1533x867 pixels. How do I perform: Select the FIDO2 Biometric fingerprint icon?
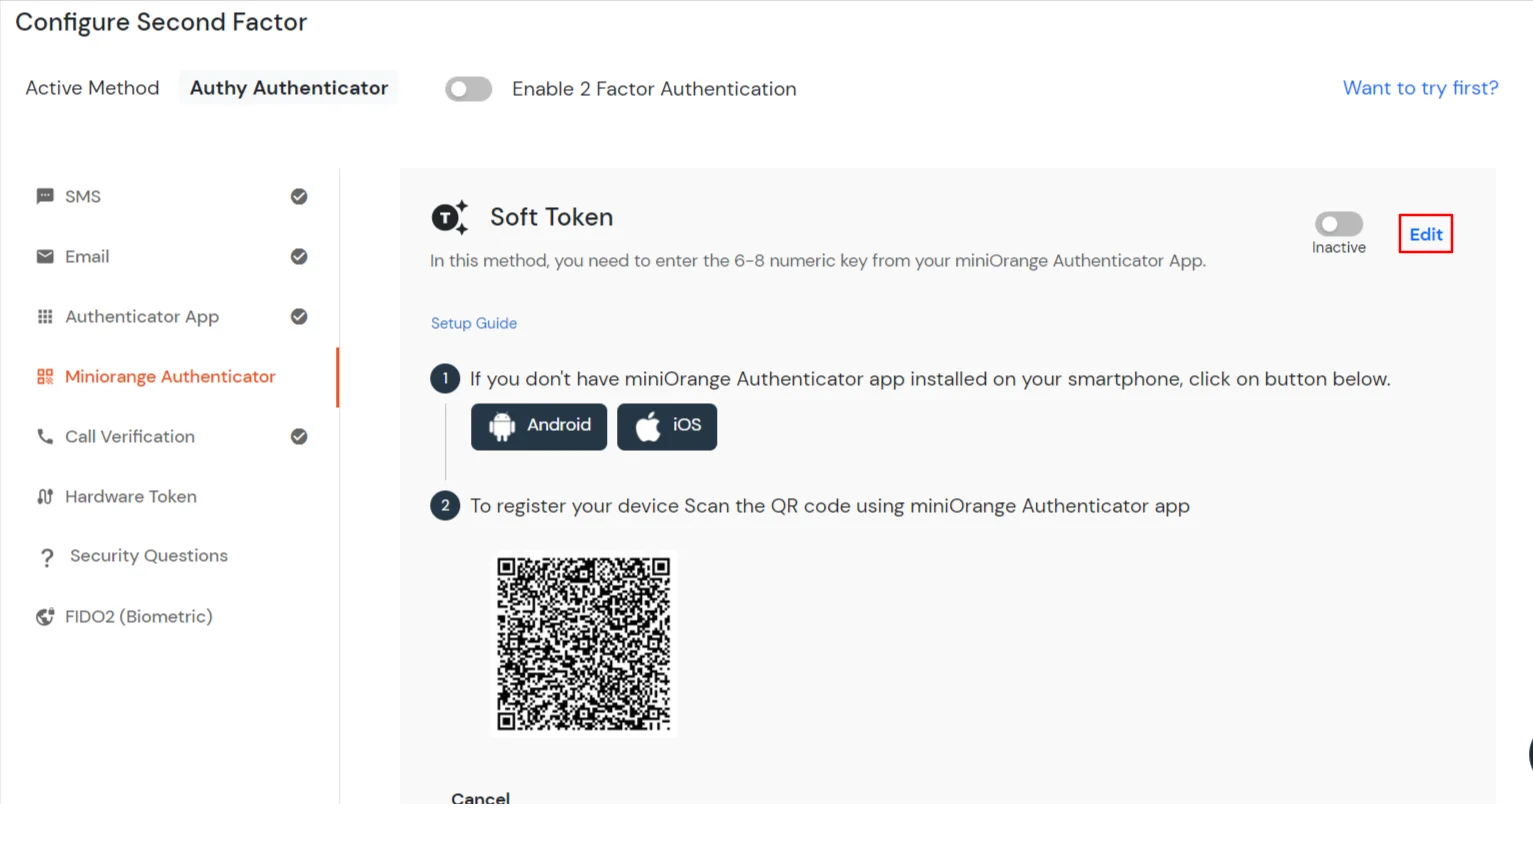[44, 616]
